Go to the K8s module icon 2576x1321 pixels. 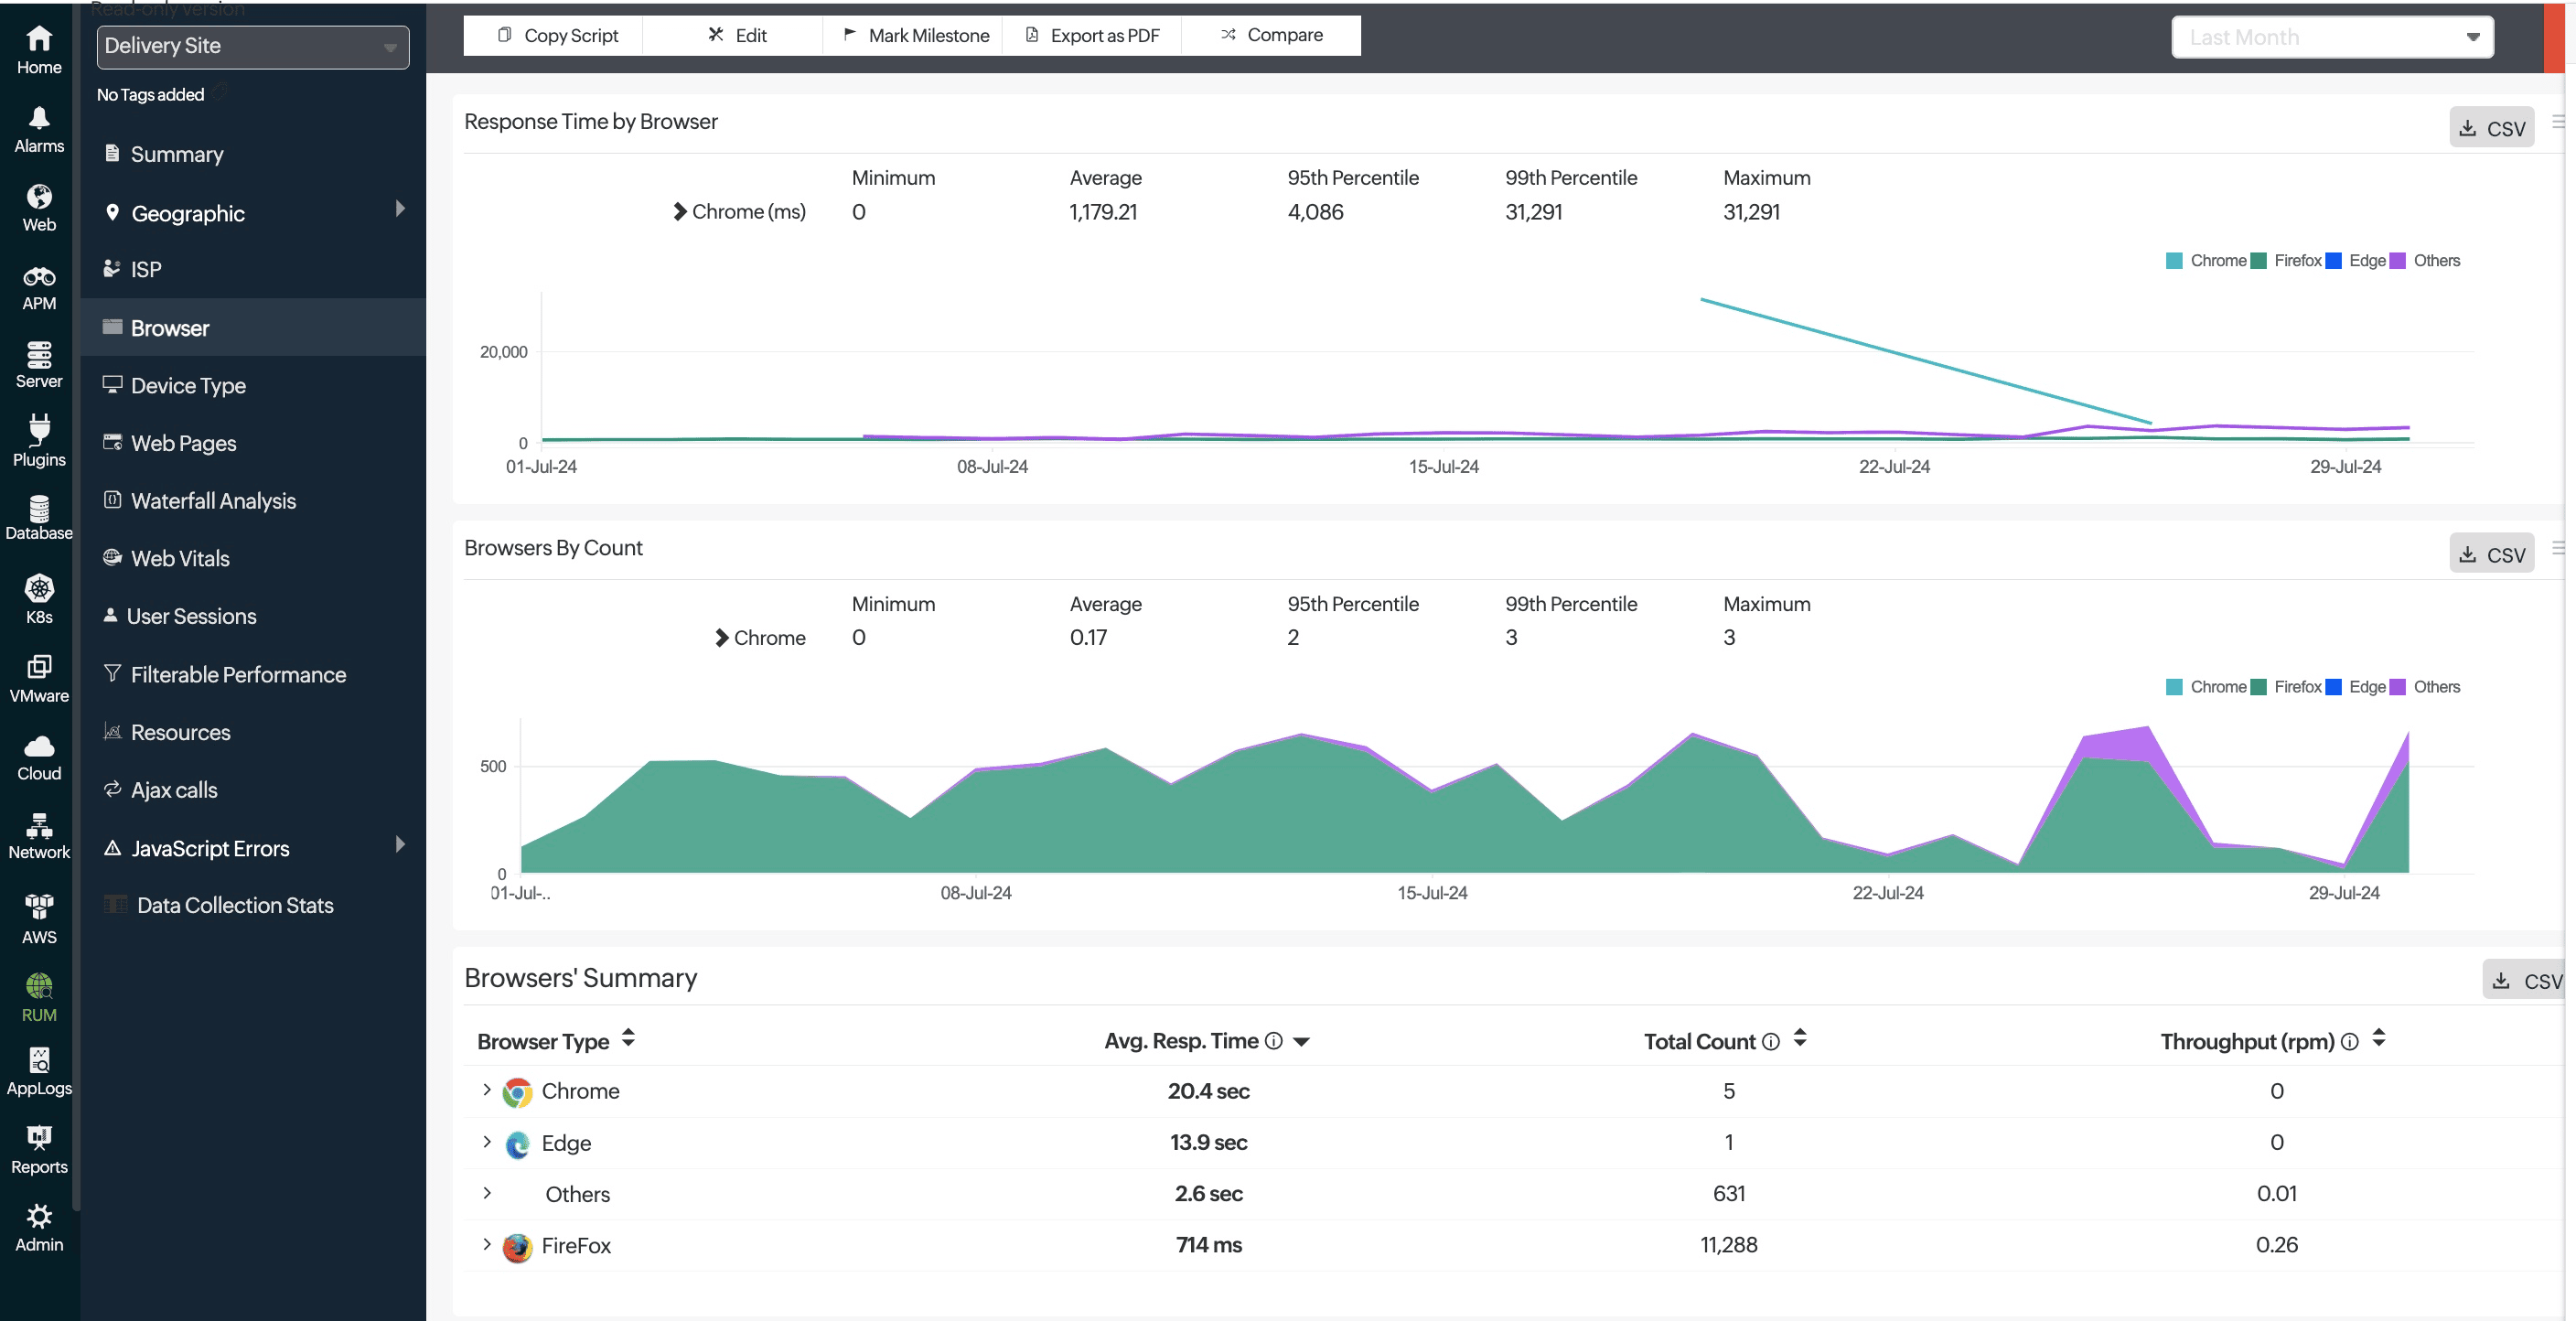(39, 589)
